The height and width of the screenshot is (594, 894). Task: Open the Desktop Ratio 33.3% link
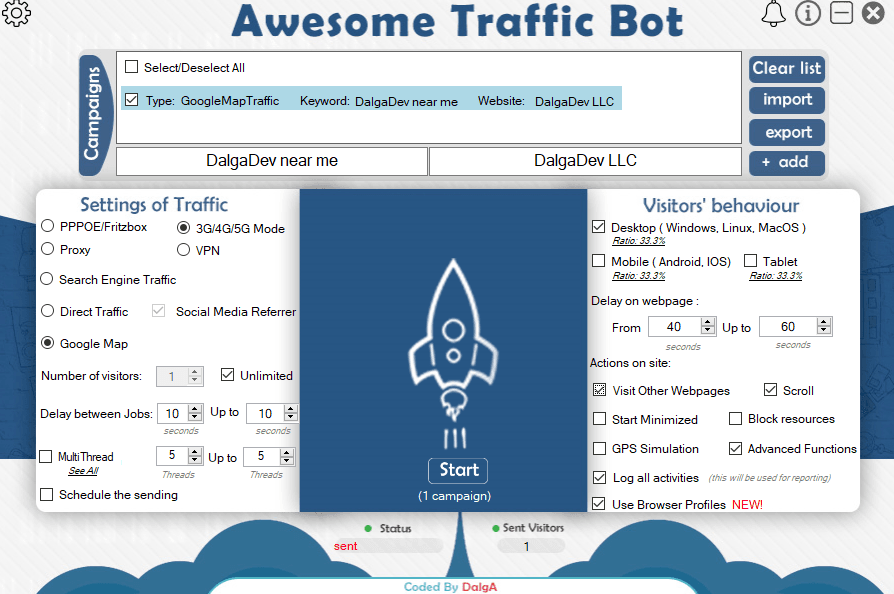tap(639, 241)
